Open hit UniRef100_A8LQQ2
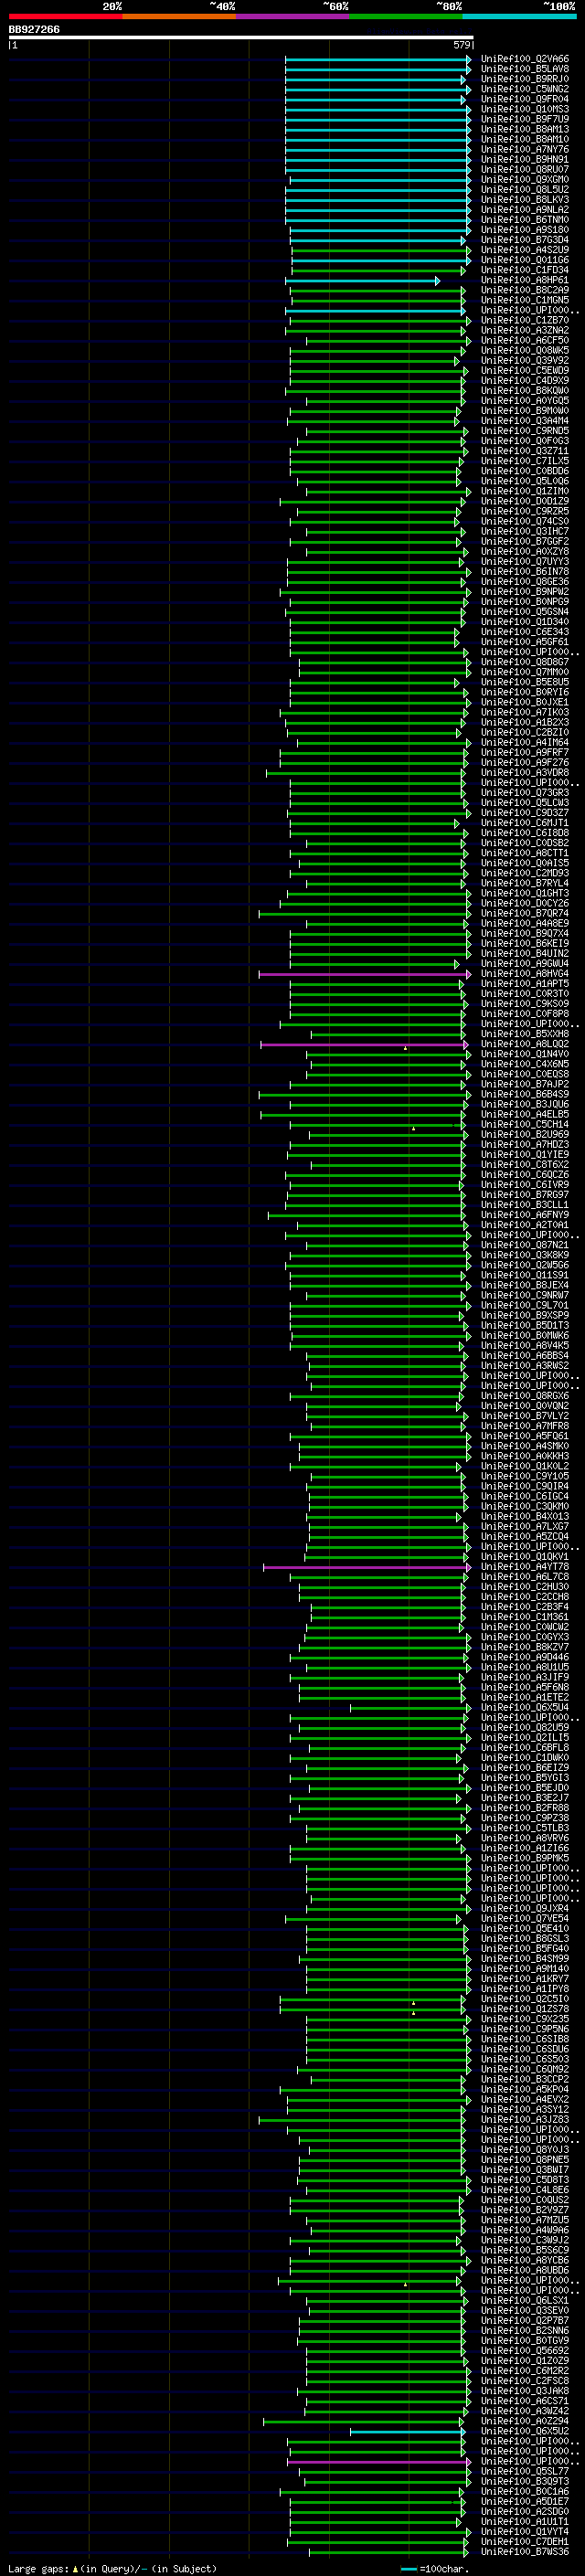 pyautogui.click(x=524, y=1044)
